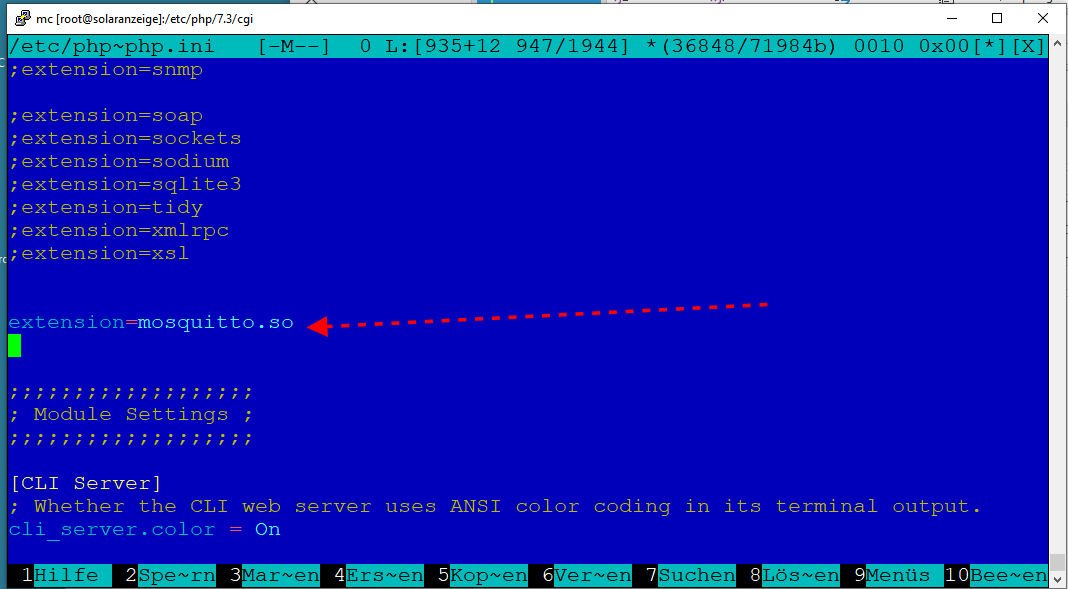Viewport: 1068px width, 589px height.
Task: Click the [X] close editor marker
Action: point(1029,46)
